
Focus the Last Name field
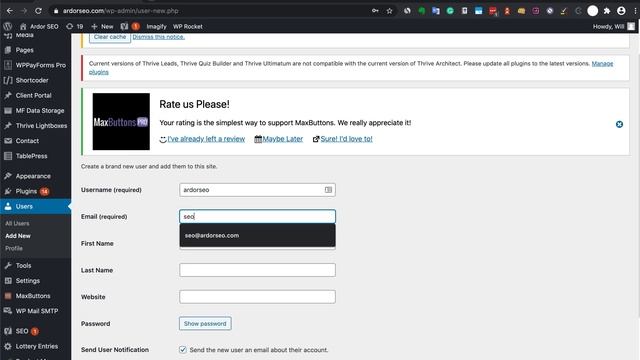tap(257, 270)
